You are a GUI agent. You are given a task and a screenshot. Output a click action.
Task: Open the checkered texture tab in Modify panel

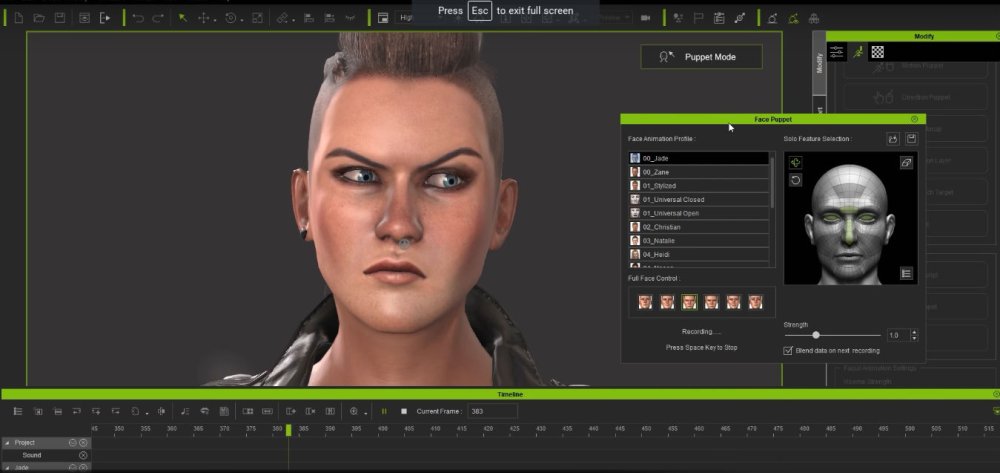[x=878, y=52]
